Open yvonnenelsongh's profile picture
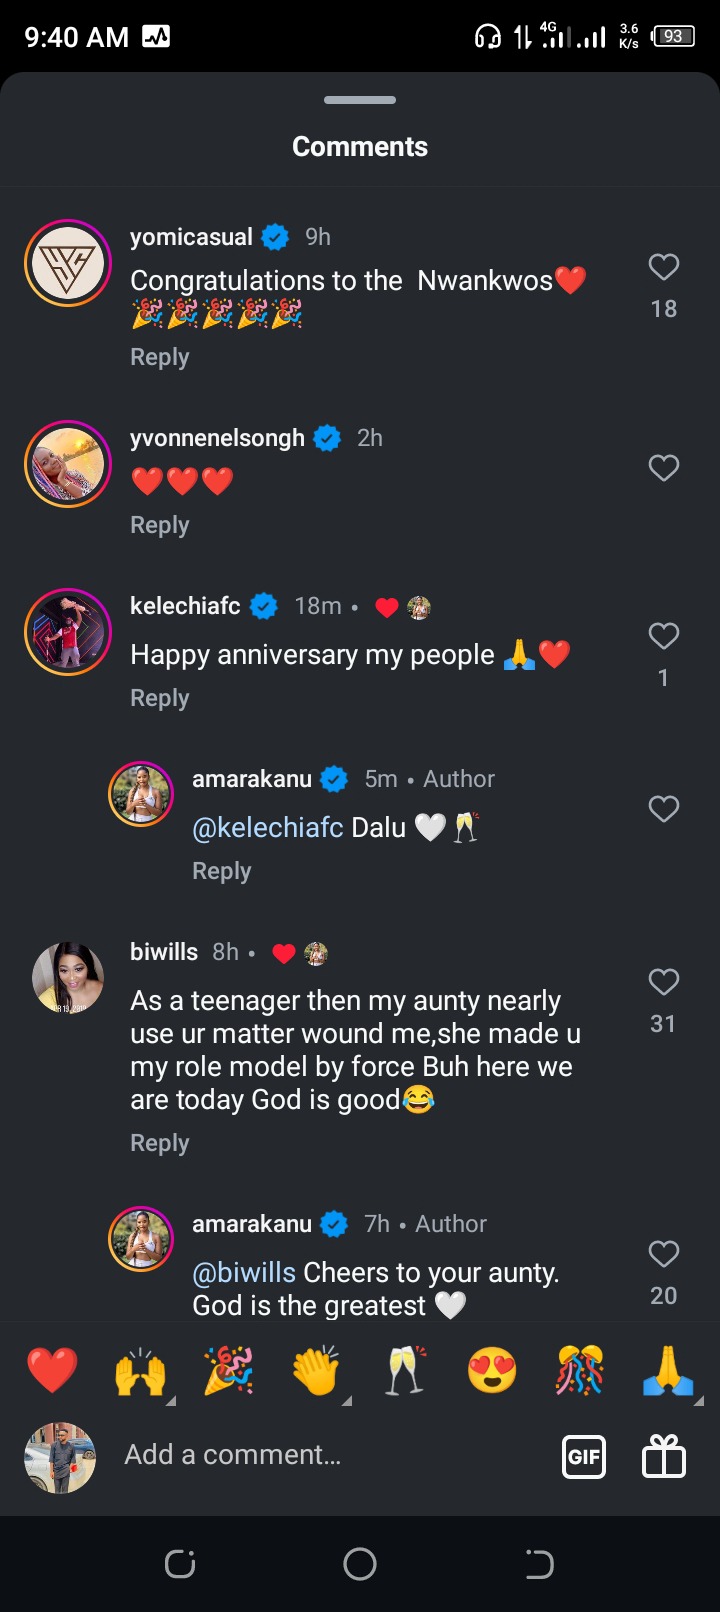This screenshot has width=720, height=1612. click(68, 464)
